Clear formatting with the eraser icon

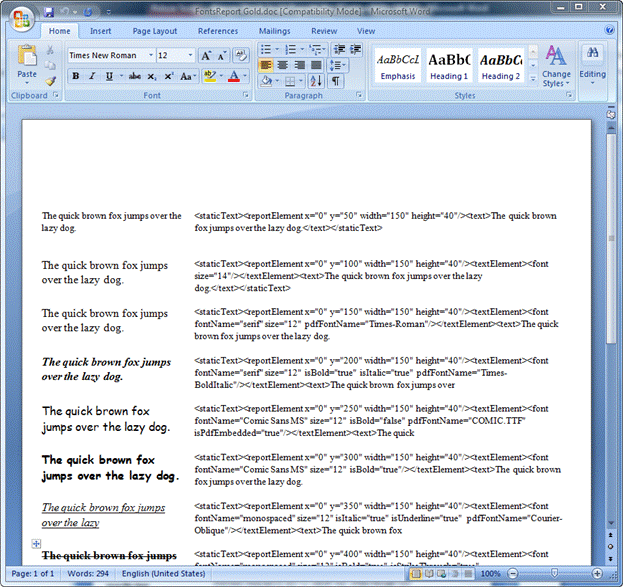click(241, 55)
